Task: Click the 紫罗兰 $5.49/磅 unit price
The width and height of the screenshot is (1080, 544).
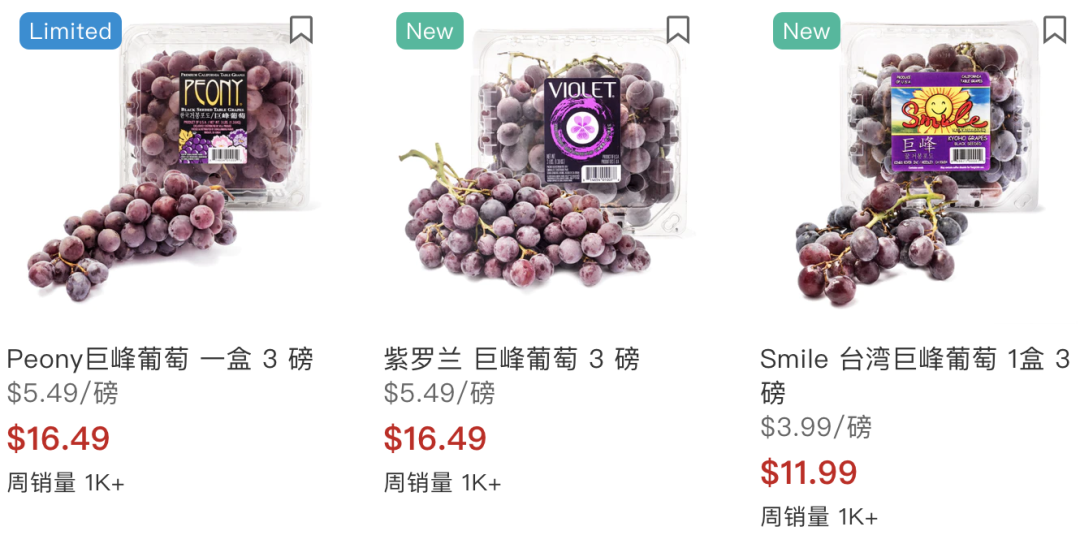Action: click(x=439, y=393)
